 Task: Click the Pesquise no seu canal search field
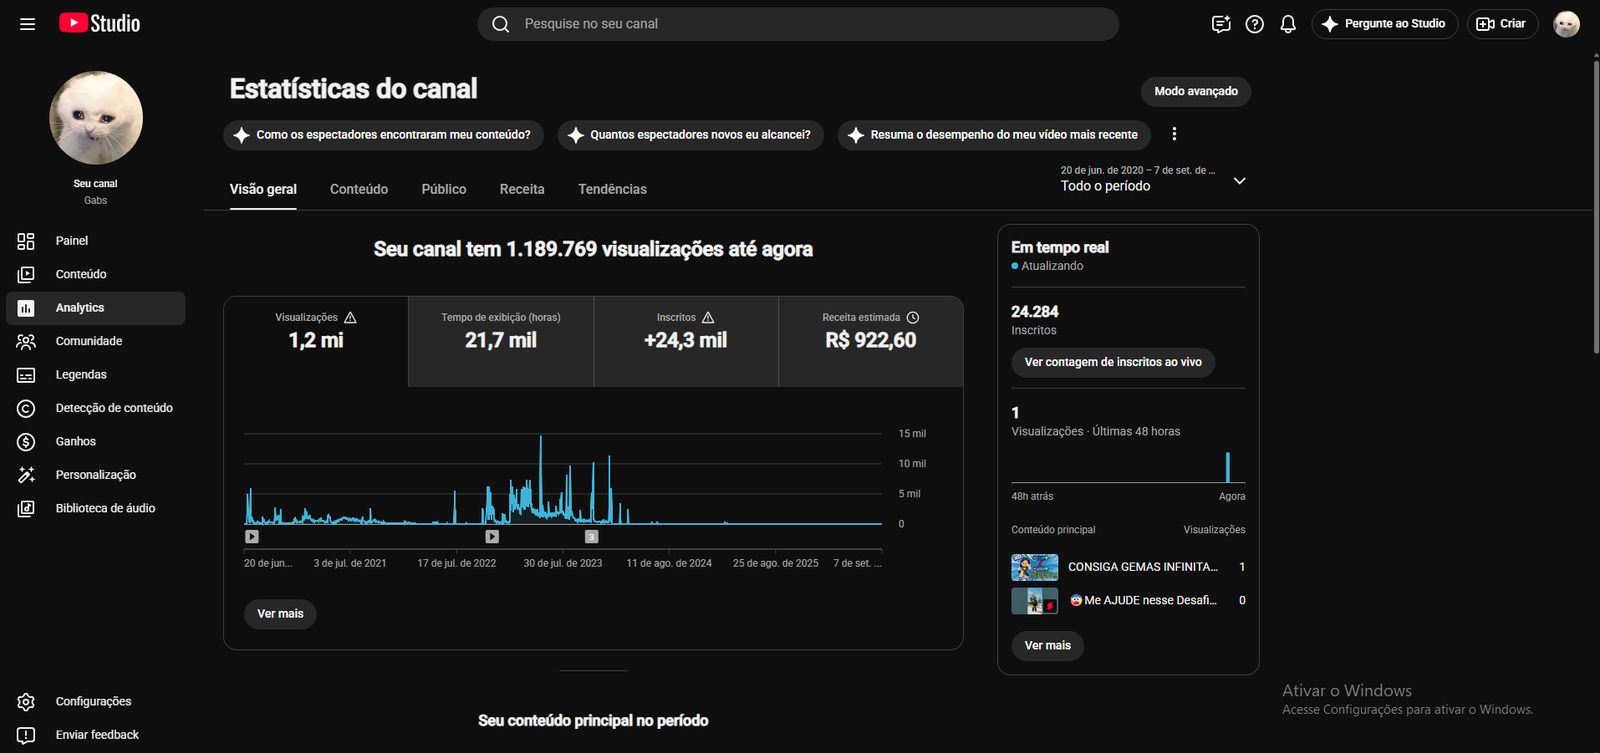point(798,24)
